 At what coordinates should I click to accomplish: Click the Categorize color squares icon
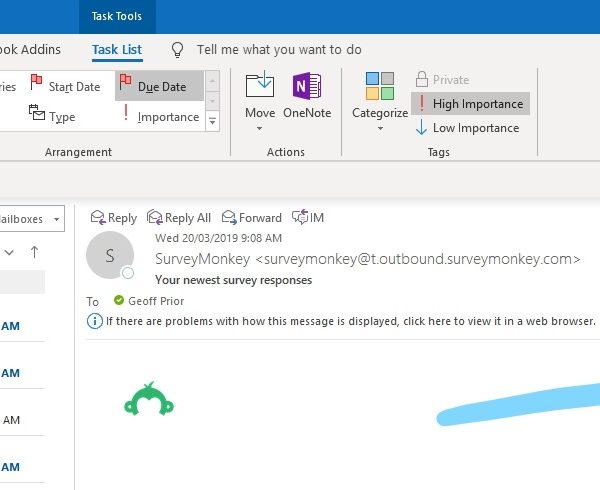380,86
